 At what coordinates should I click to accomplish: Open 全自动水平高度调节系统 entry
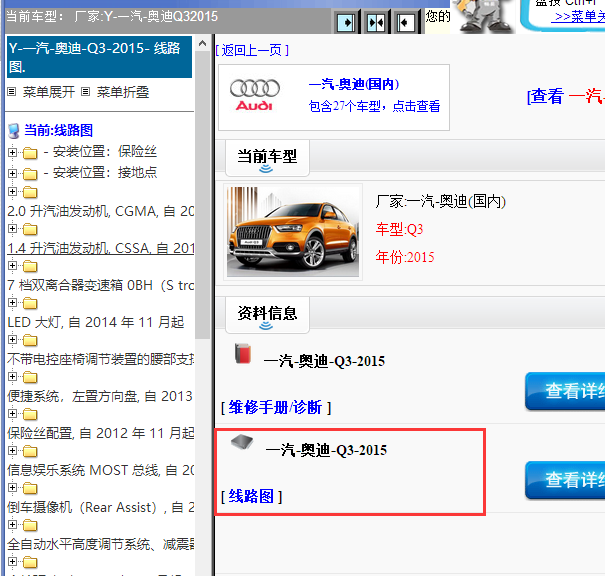point(100,544)
